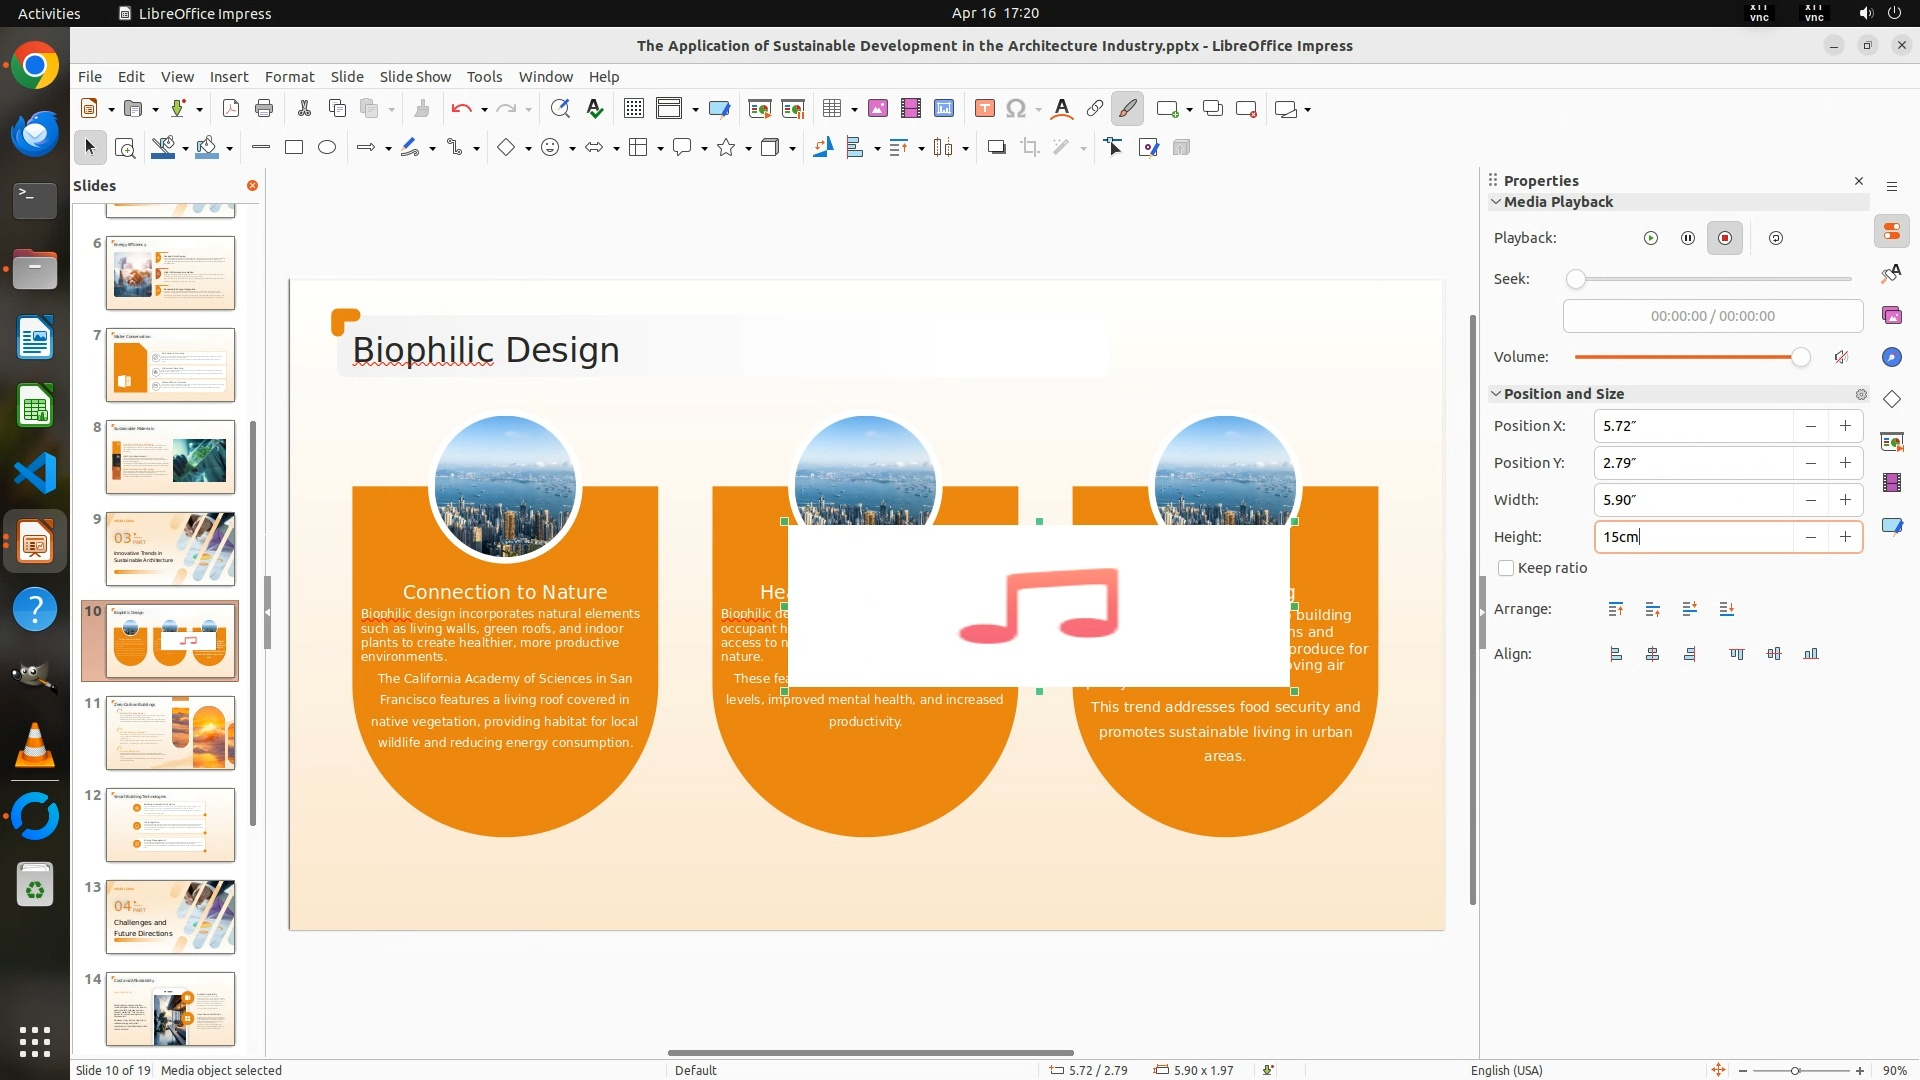The width and height of the screenshot is (1920, 1080).
Task: Click the Insert Text Box icon
Action: (x=984, y=109)
